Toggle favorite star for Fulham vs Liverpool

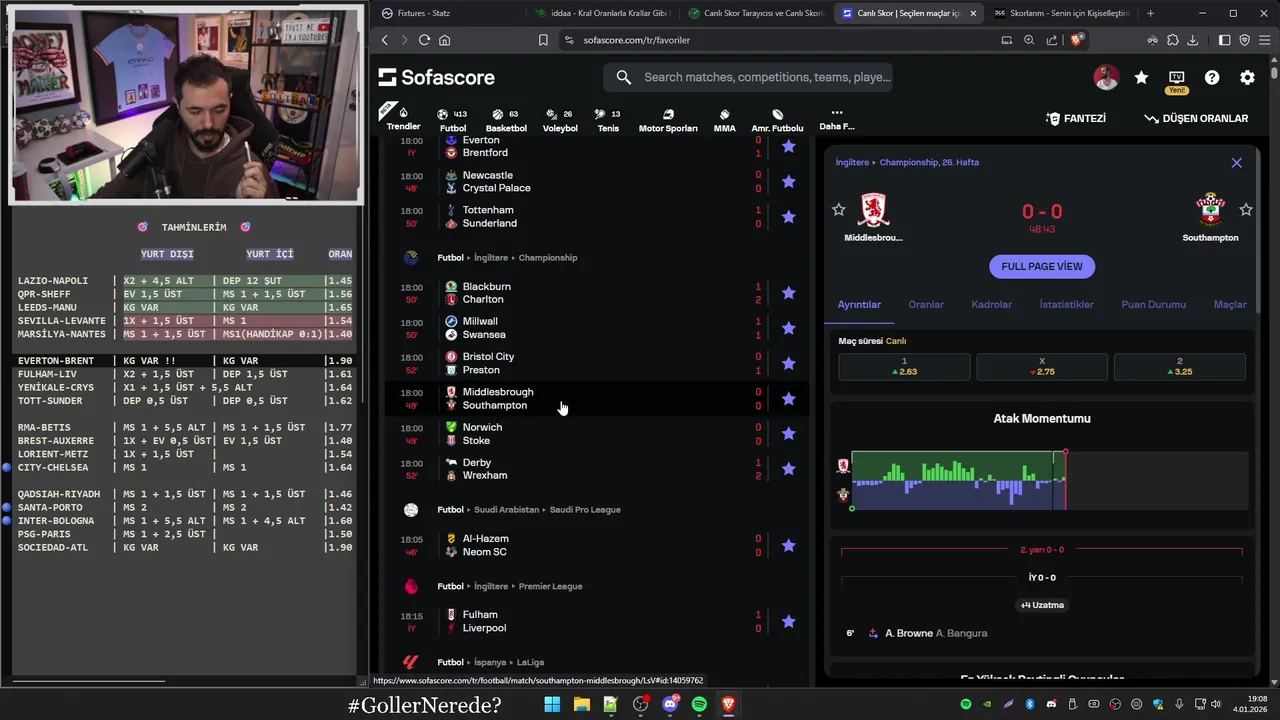click(788, 621)
